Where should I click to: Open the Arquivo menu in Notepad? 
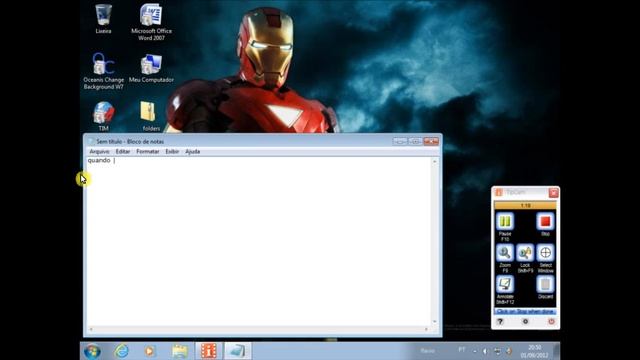pos(99,151)
